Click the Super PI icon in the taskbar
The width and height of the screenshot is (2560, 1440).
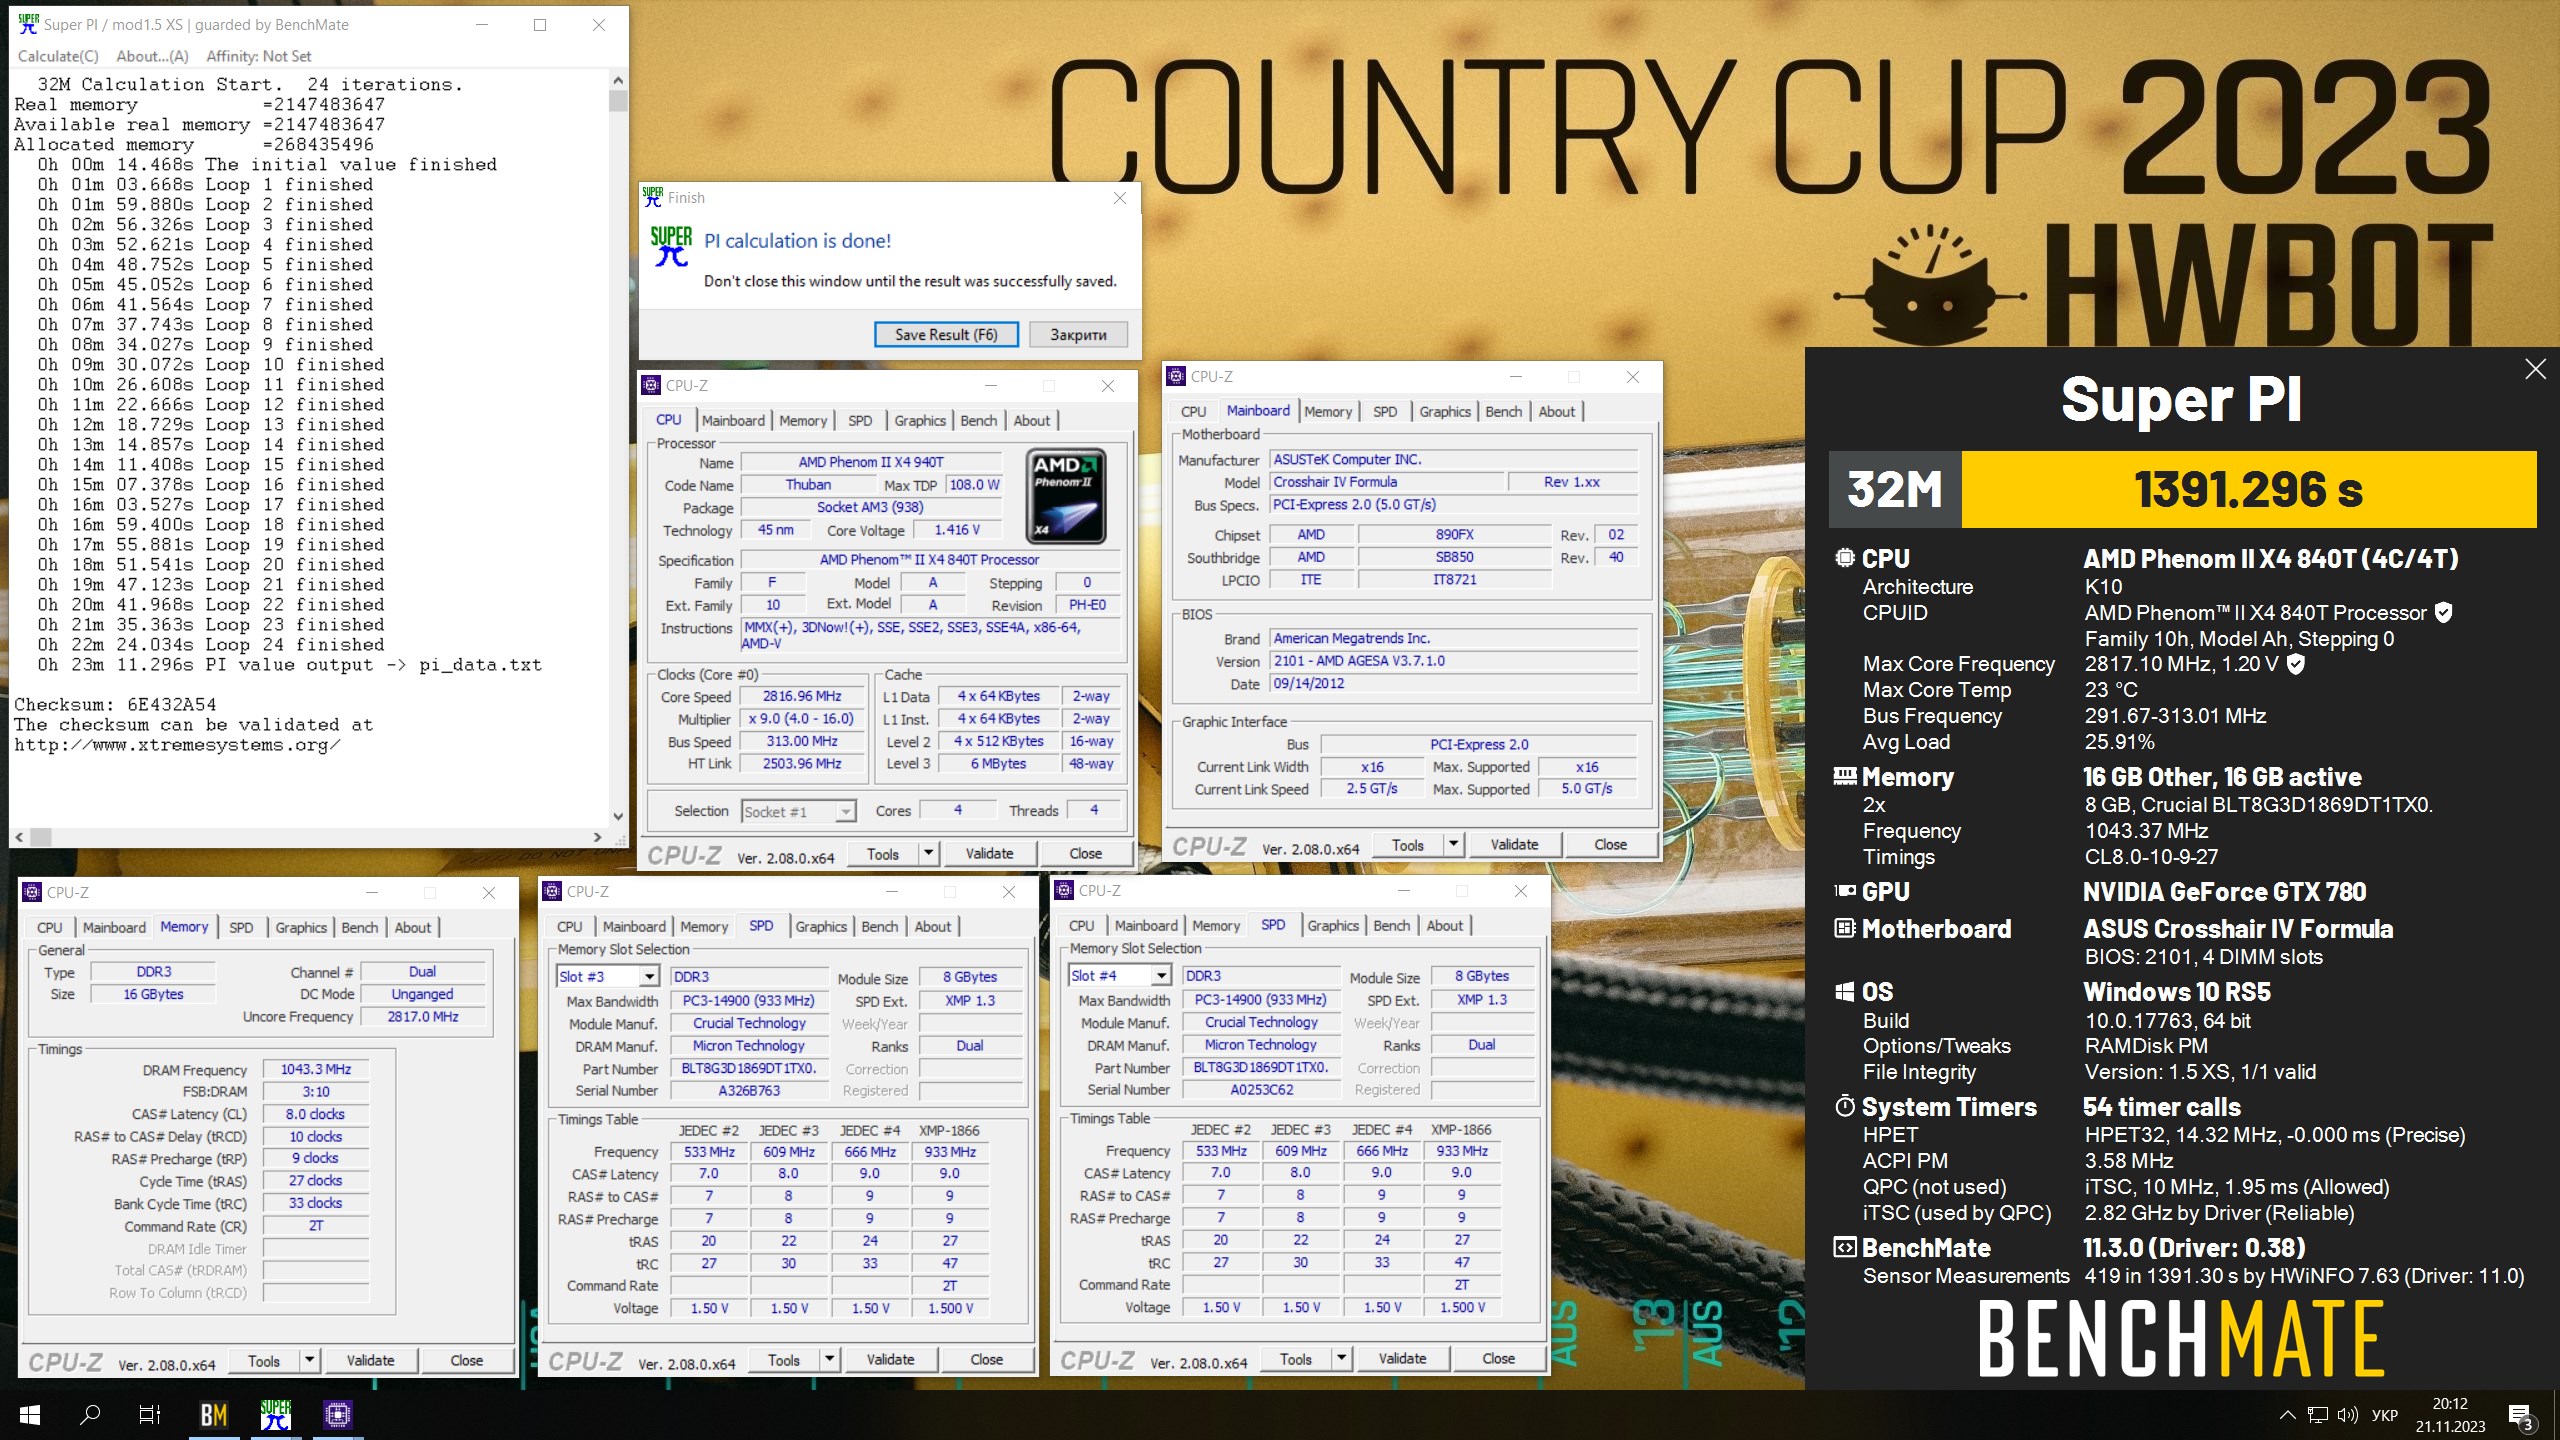click(x=276, y=1414)
